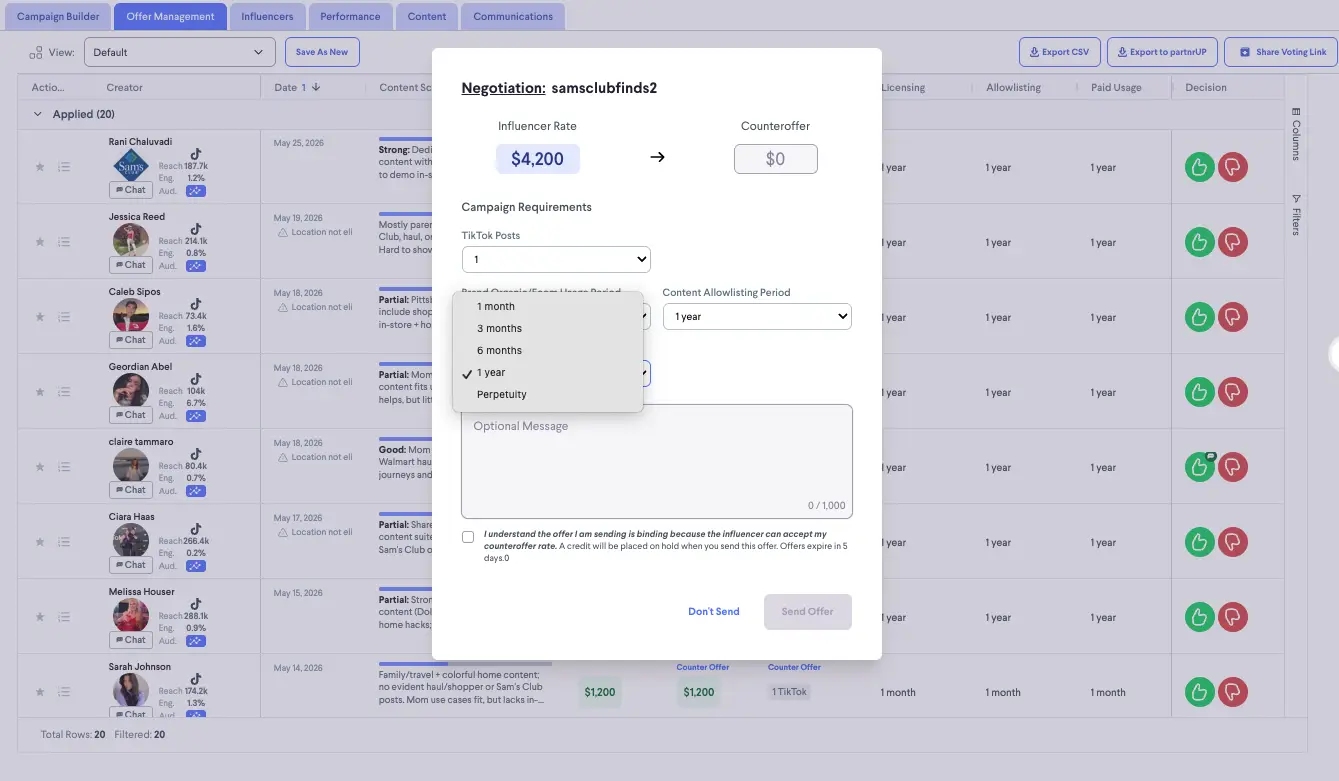The width and height of the screenshot is (1339, 781).
Task: Click the view layout icon beside View
Action: (x=36, y=52)
